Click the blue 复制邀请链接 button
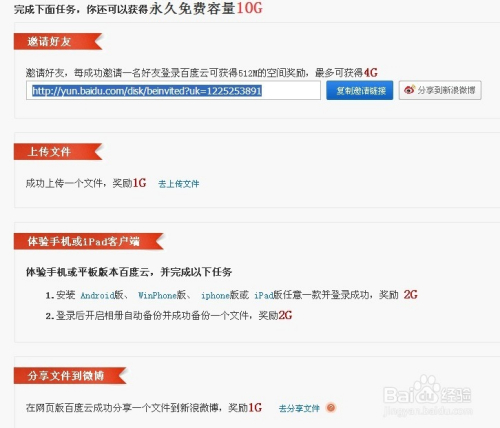Screen dimensions: 500x428 (360, 90)
